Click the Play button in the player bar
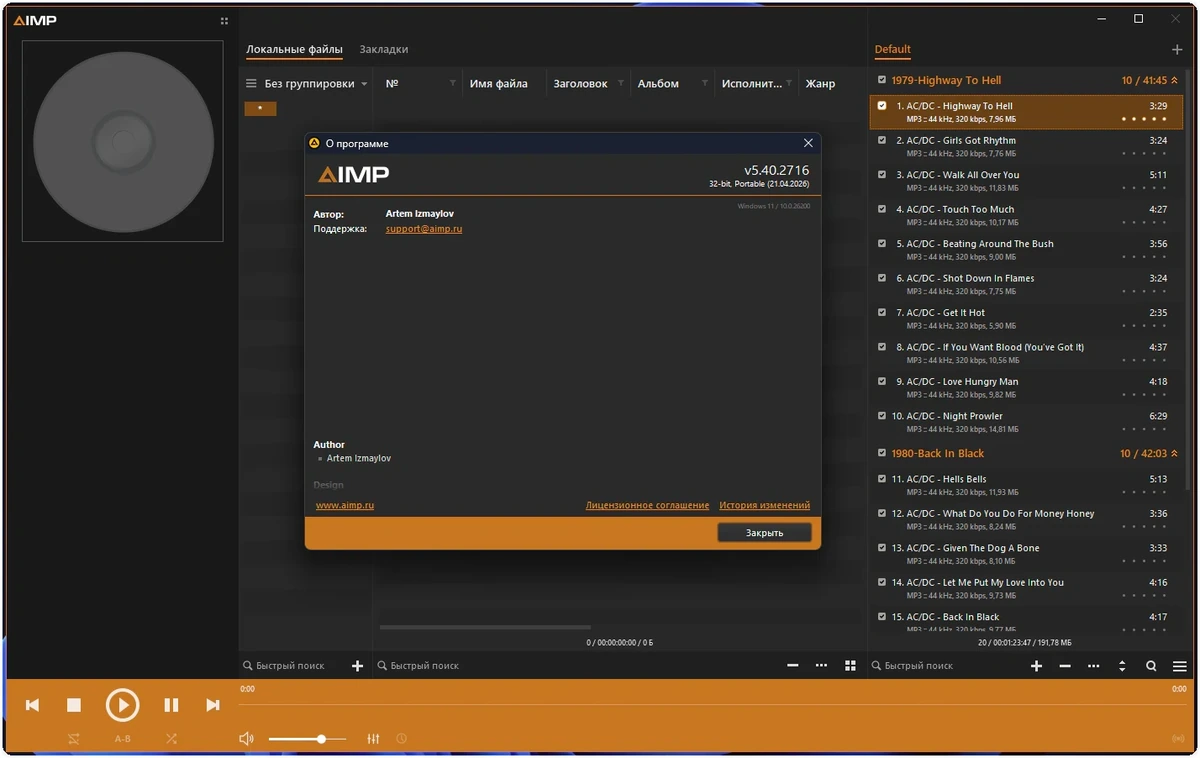Image resolution: width=1200 pixels, height=758 pixels. pyautogui.click(x=123, y=705)
